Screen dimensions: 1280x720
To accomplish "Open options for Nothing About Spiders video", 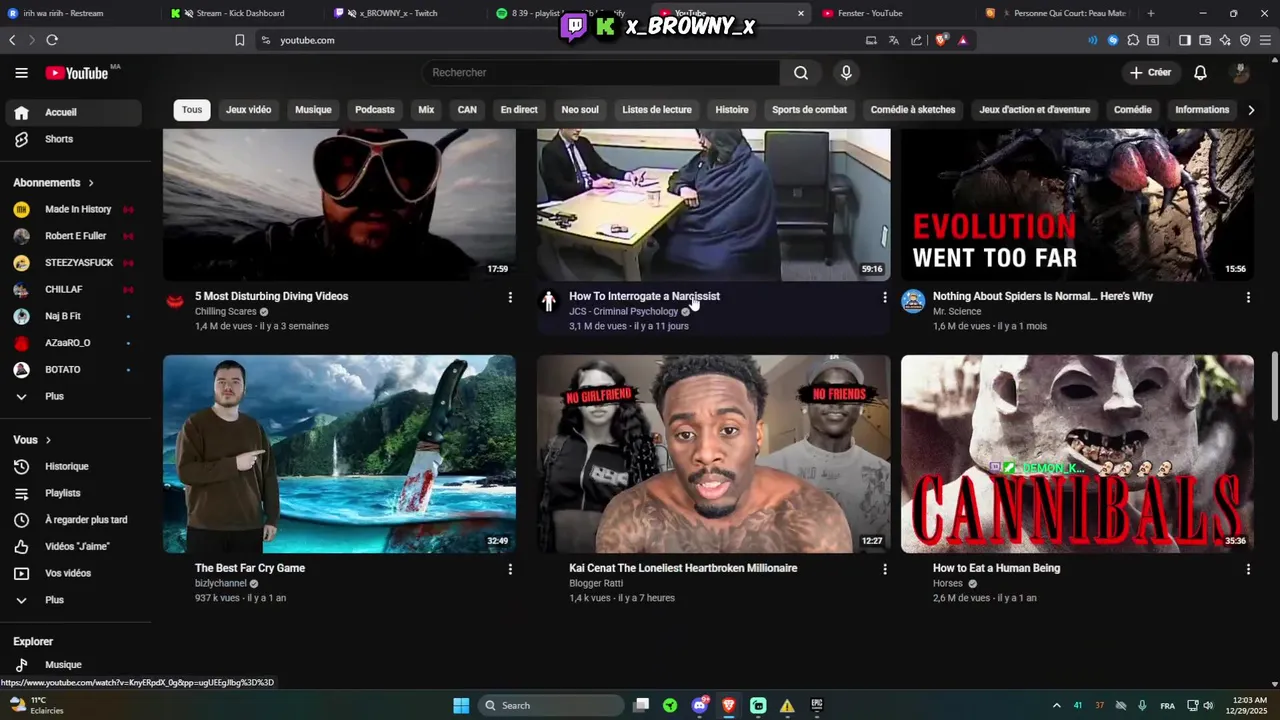I will pos(1248,297).
